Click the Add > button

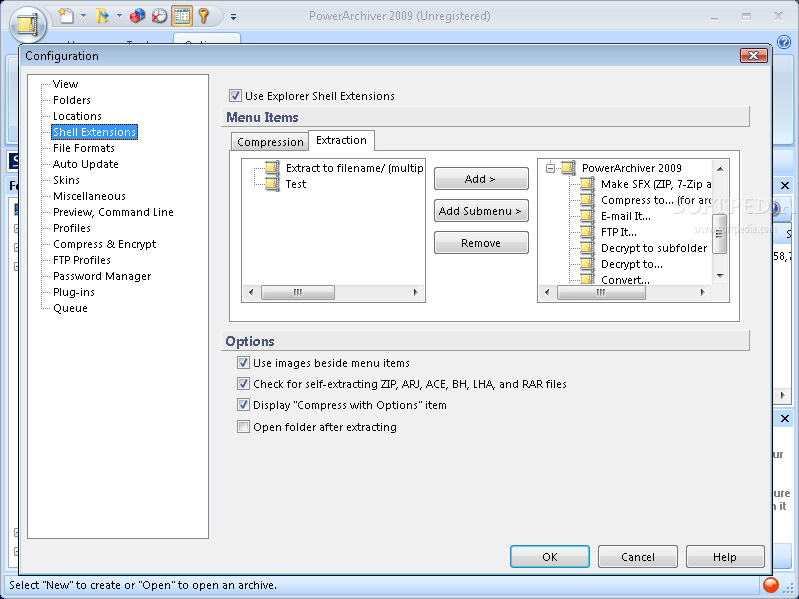(x=481, y=179)
